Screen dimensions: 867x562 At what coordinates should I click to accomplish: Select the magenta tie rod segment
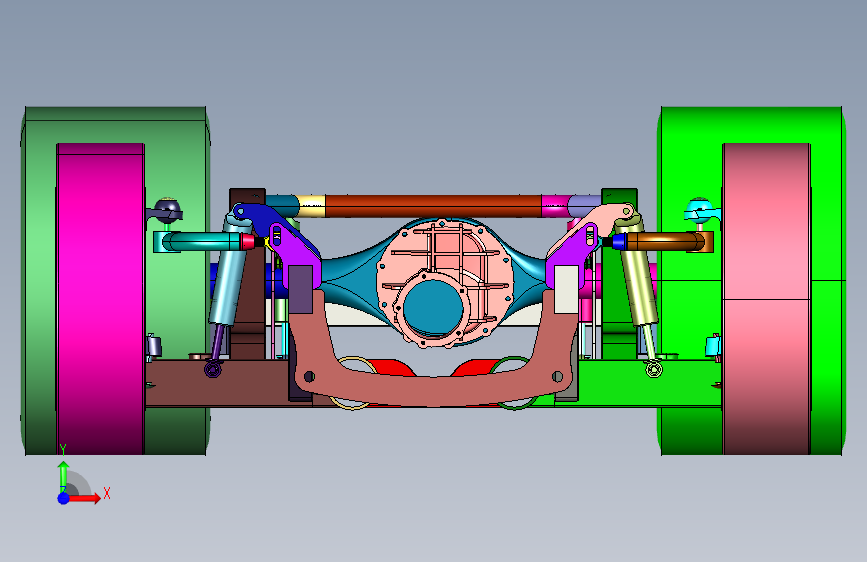tap(555, 206)
